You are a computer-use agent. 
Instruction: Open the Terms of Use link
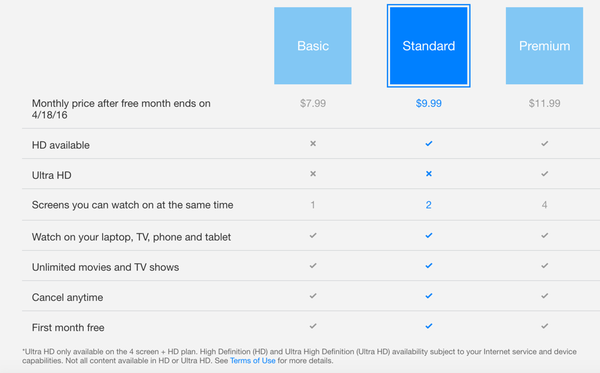click(253, 361)
